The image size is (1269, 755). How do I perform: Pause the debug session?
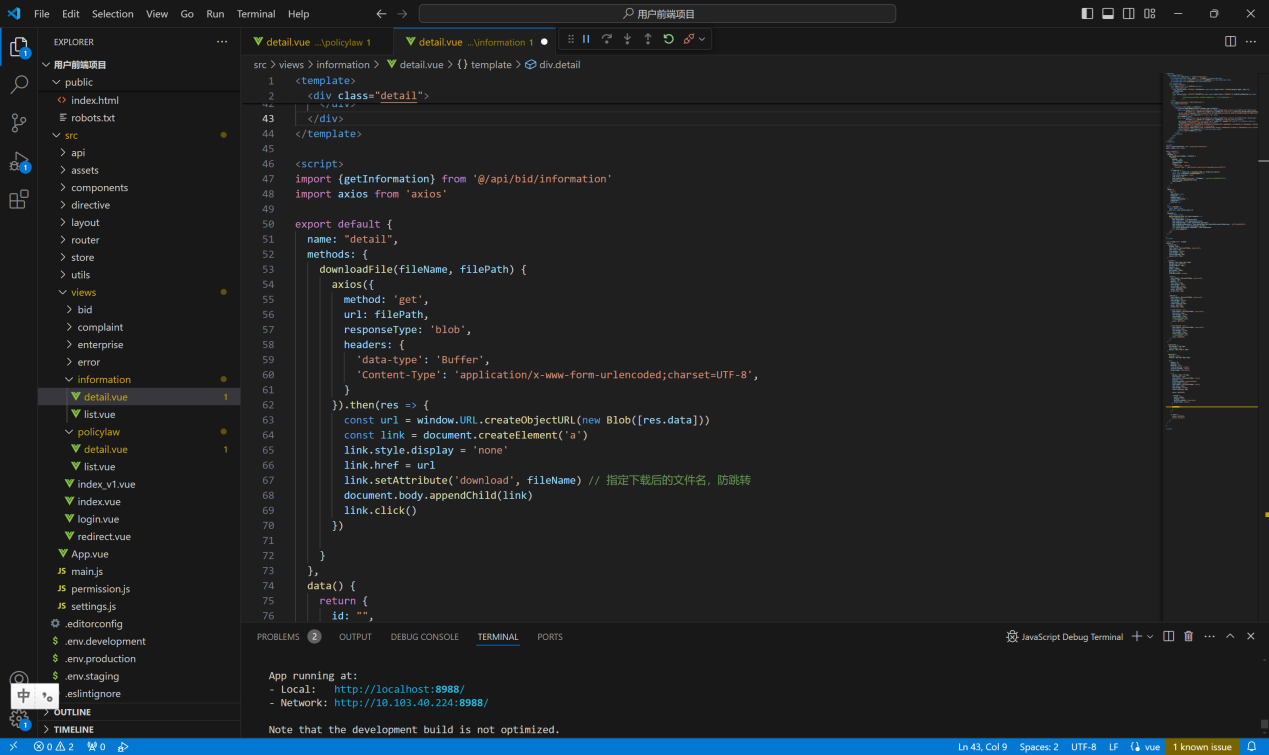[586, 39]
